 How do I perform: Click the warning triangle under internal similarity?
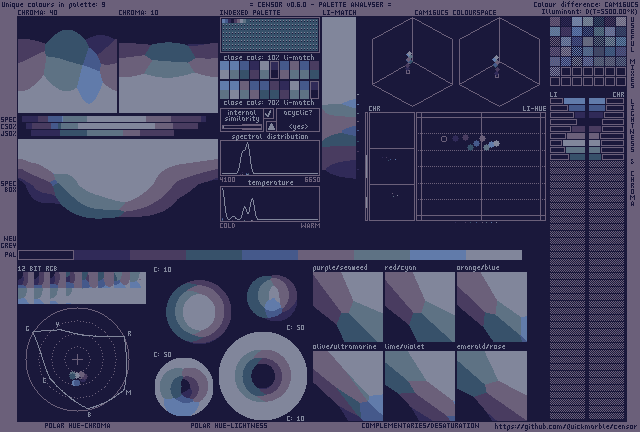point(269,127)
